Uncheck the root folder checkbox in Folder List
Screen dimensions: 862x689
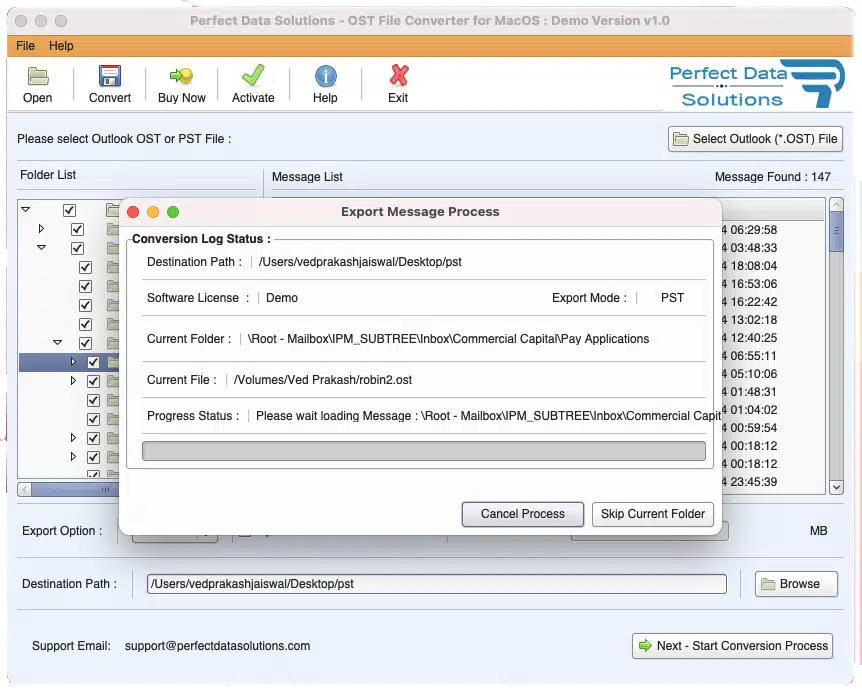click(69, 210)
